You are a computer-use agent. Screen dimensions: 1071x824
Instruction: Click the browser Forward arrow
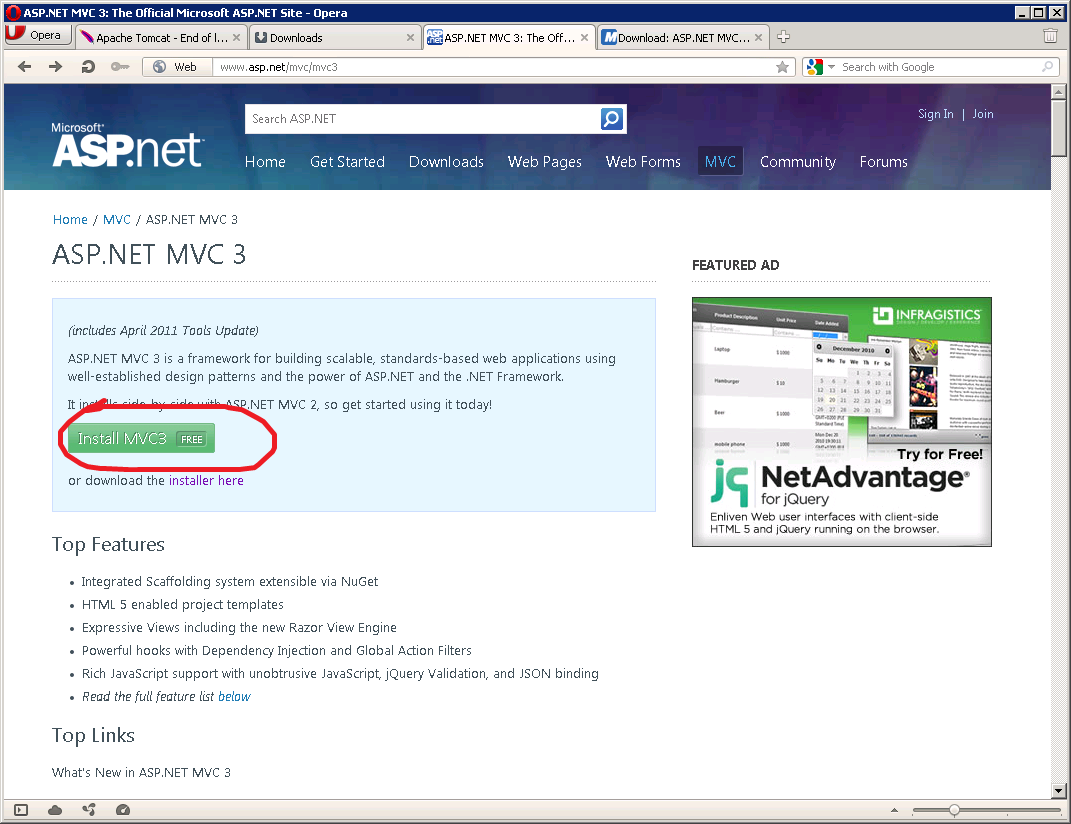[55, 66]
